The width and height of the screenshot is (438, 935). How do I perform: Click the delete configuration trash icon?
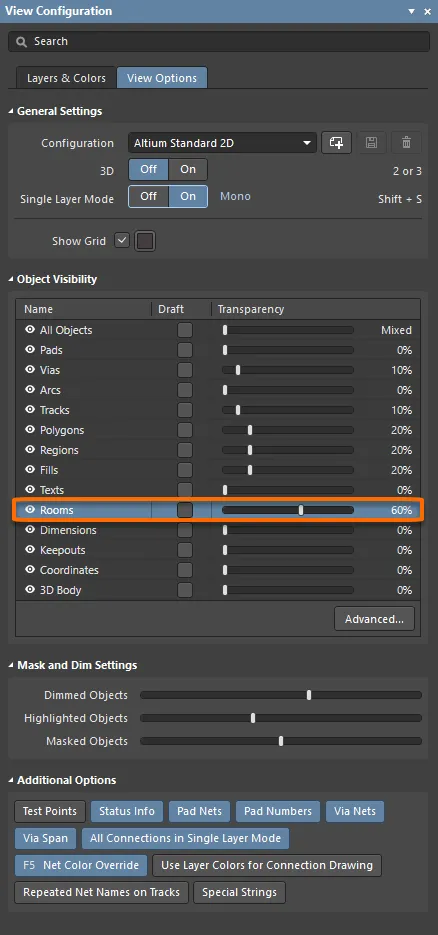point(406,143)
